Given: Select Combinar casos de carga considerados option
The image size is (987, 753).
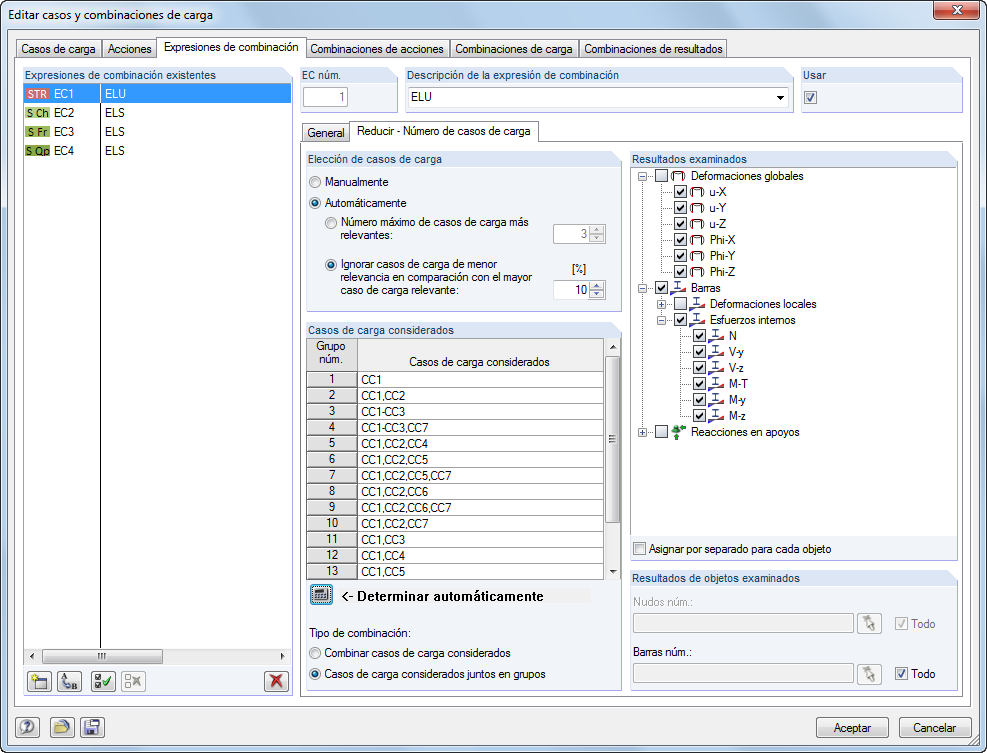Looking at the screenshot, I should pyautogui.click(x=315, y=653).
